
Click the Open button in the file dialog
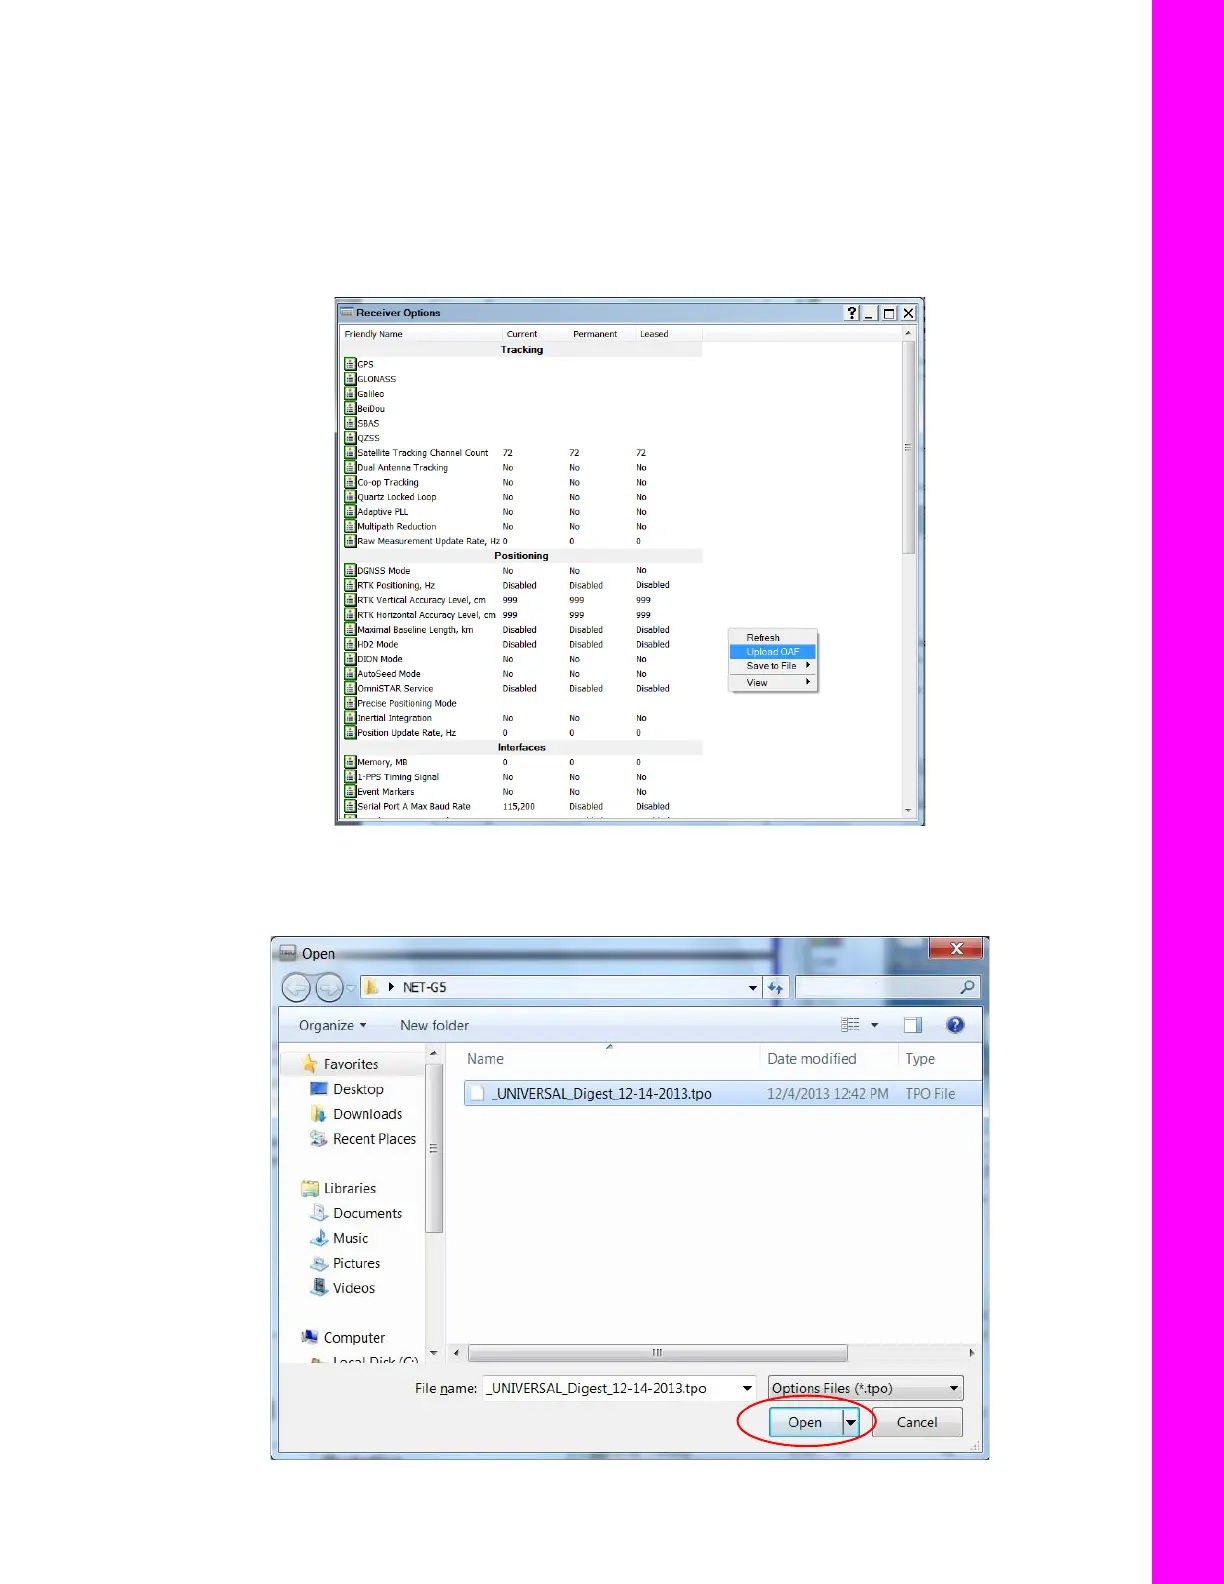point(805,1422)
